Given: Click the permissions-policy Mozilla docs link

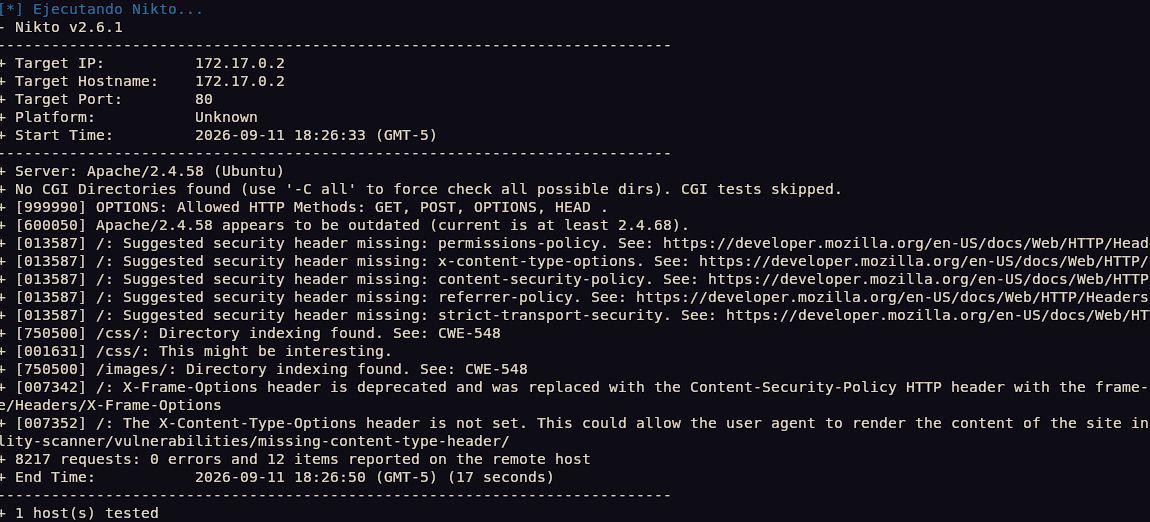Looking at the screenshot, I should click(x=907, y=243).
